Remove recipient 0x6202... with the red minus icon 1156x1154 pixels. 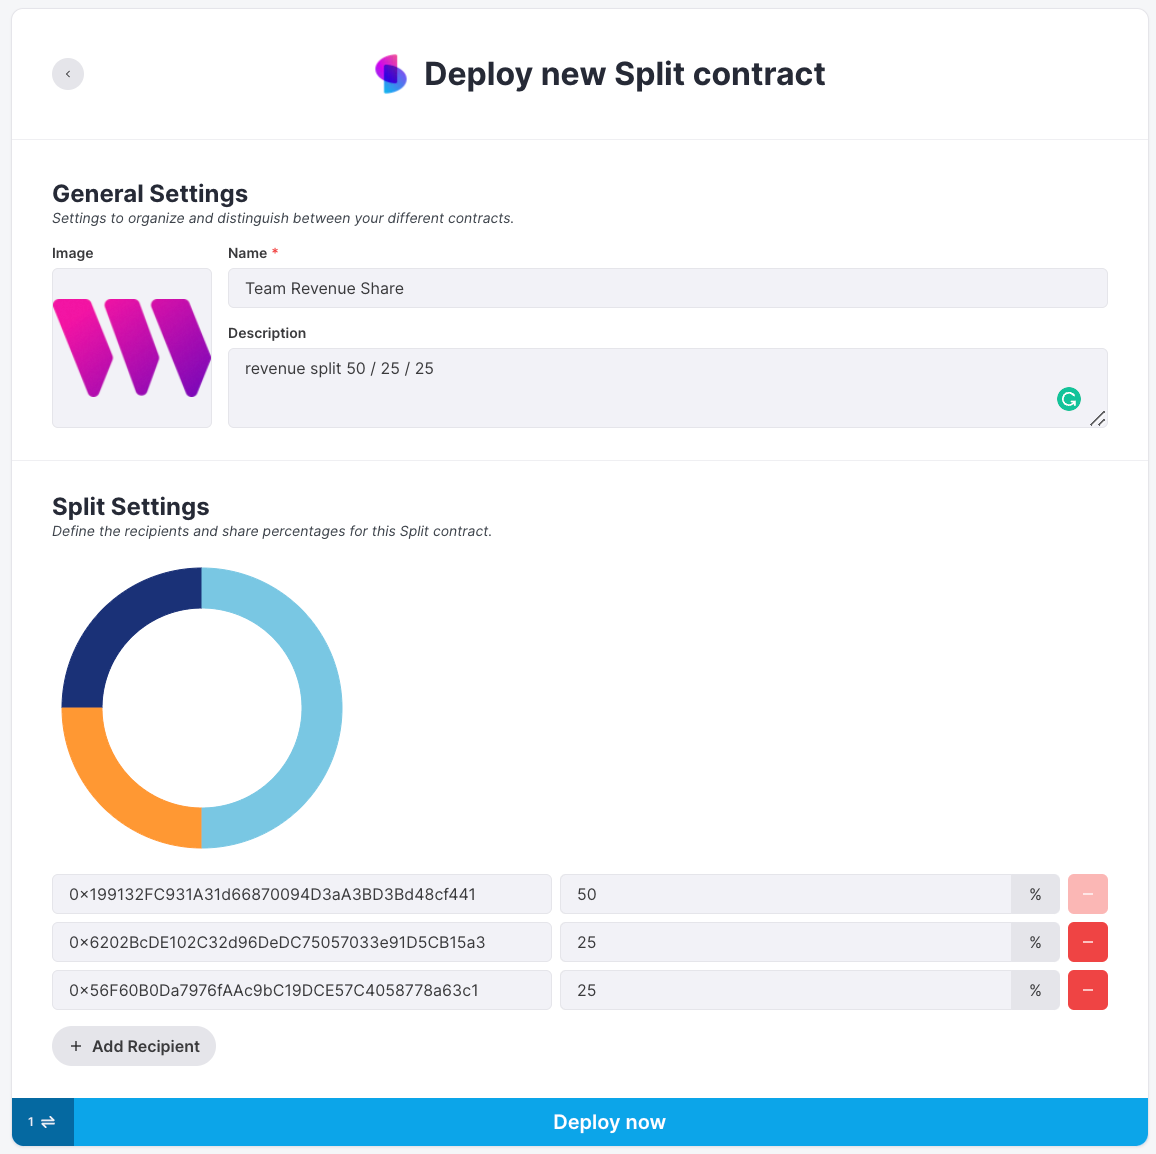point(1087,941)
